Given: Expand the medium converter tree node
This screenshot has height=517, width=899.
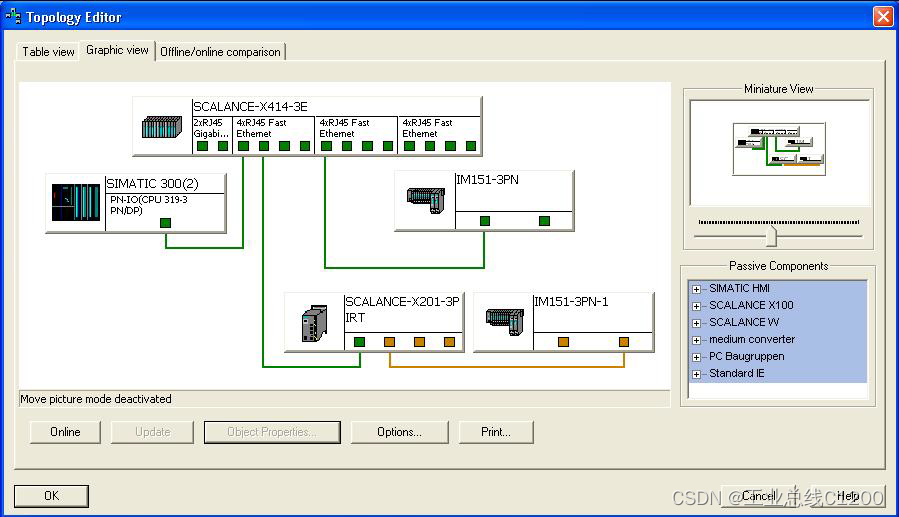Looking at the screenshot, I should [696, 340].
